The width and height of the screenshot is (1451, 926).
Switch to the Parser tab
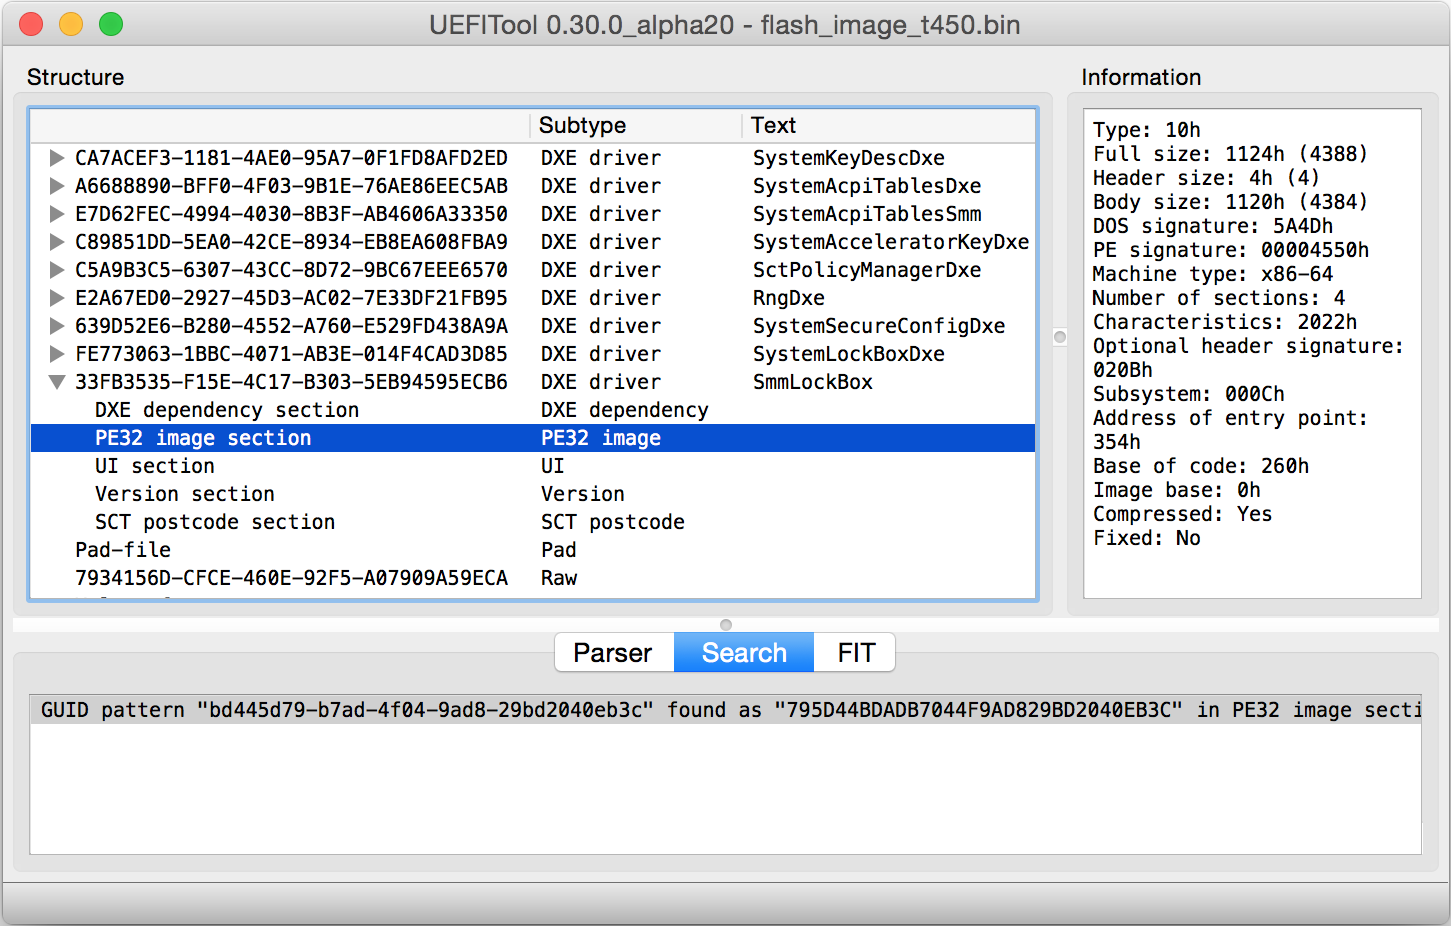pos(613,653)
